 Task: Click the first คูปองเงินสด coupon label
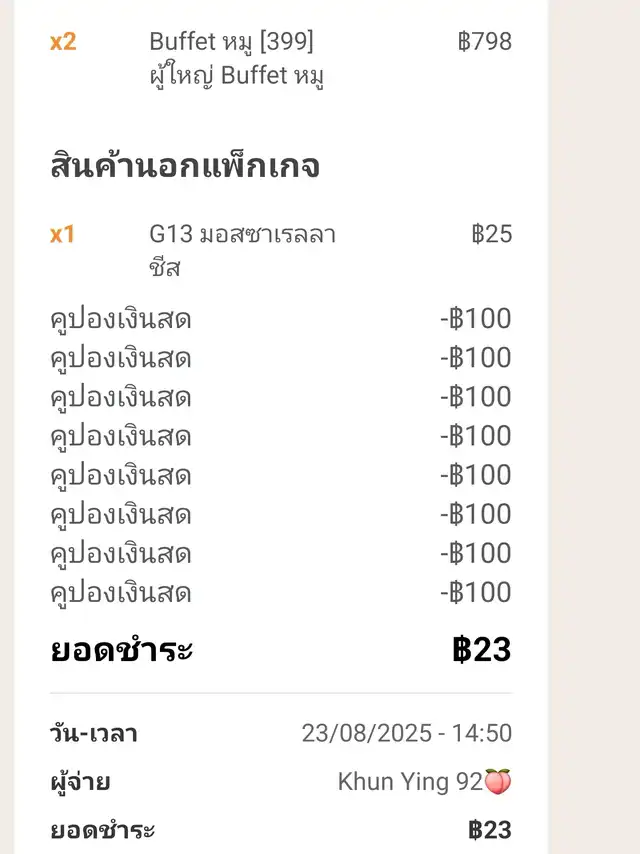pos(120,320)
